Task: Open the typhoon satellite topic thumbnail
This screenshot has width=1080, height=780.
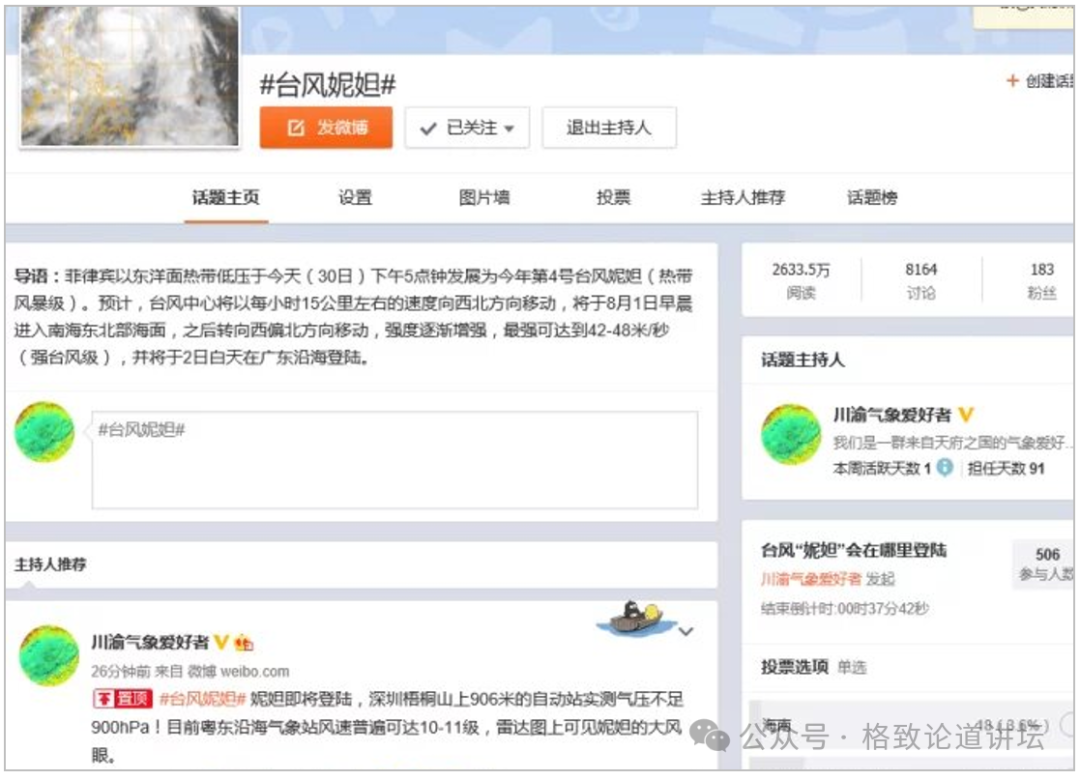Action: point(129,76)
